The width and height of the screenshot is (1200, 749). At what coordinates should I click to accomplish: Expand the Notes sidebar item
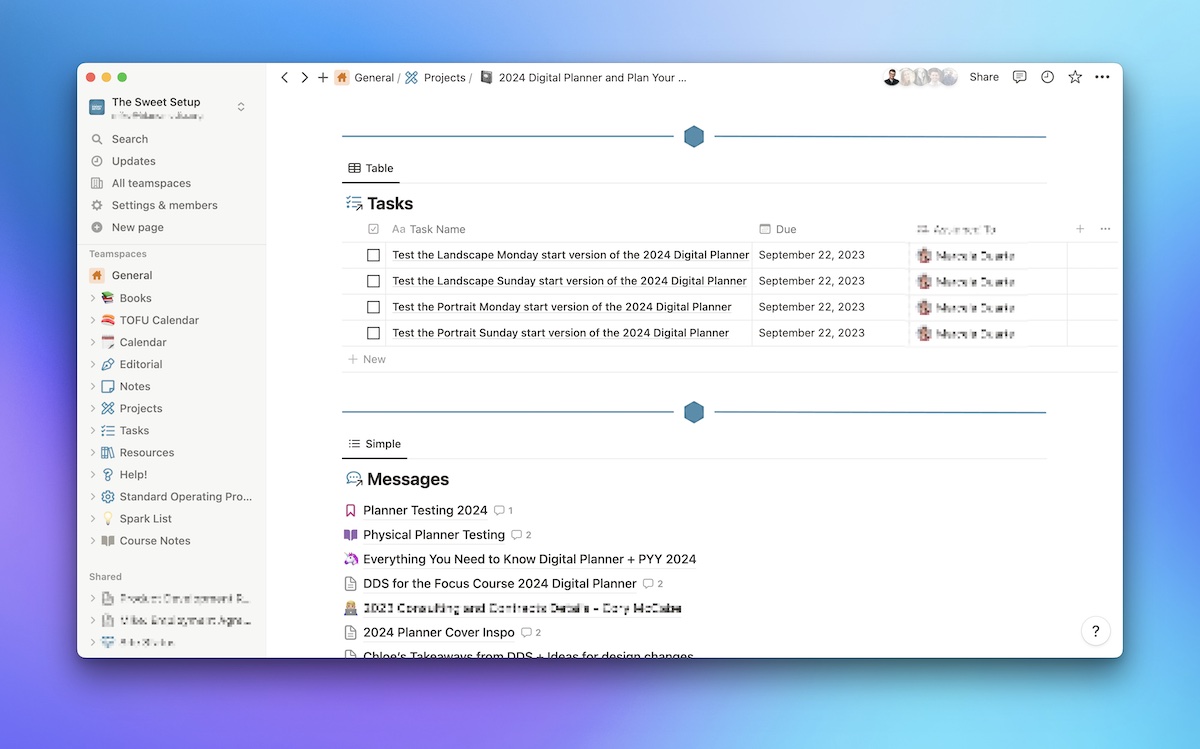pyautogui.click(x=93, y=386)
